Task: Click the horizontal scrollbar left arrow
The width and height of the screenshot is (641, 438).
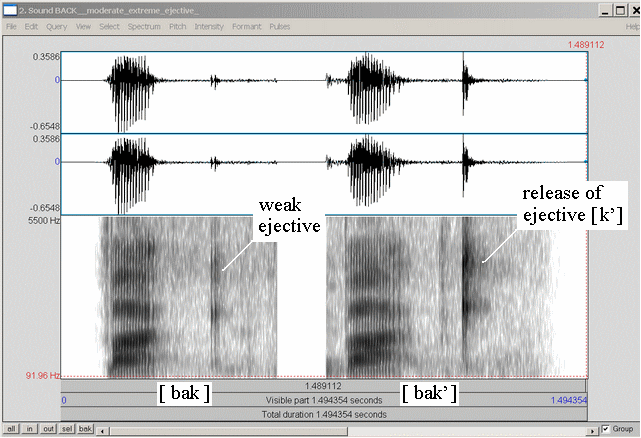Action: [104, 430]
